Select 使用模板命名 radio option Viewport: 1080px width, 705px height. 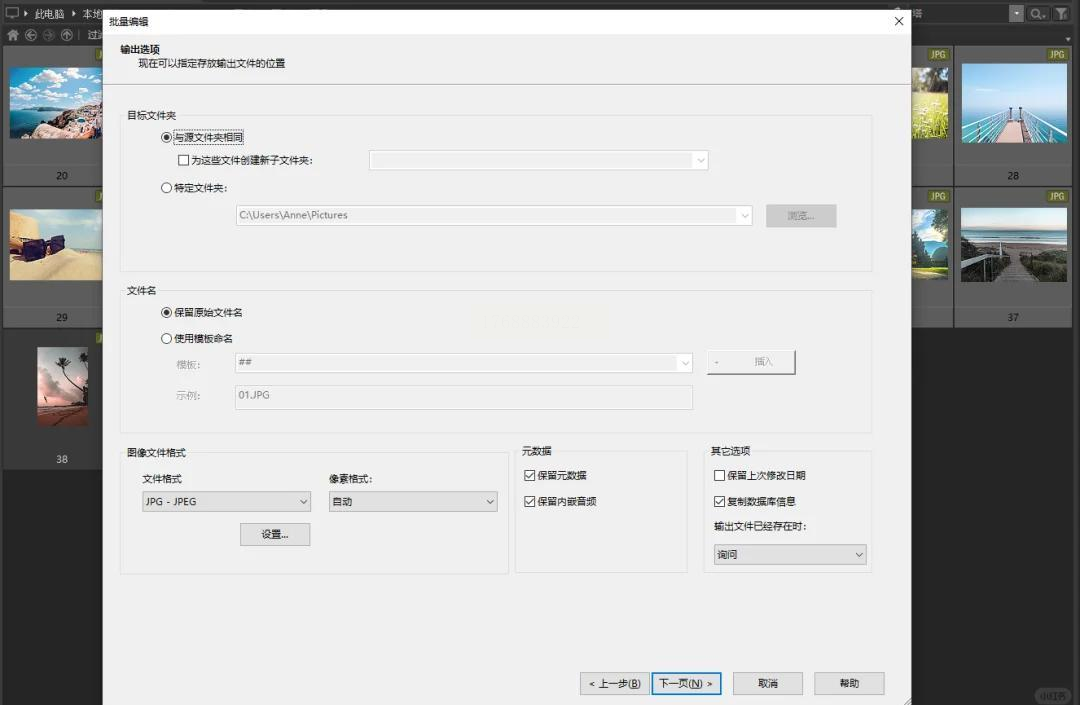166,339
